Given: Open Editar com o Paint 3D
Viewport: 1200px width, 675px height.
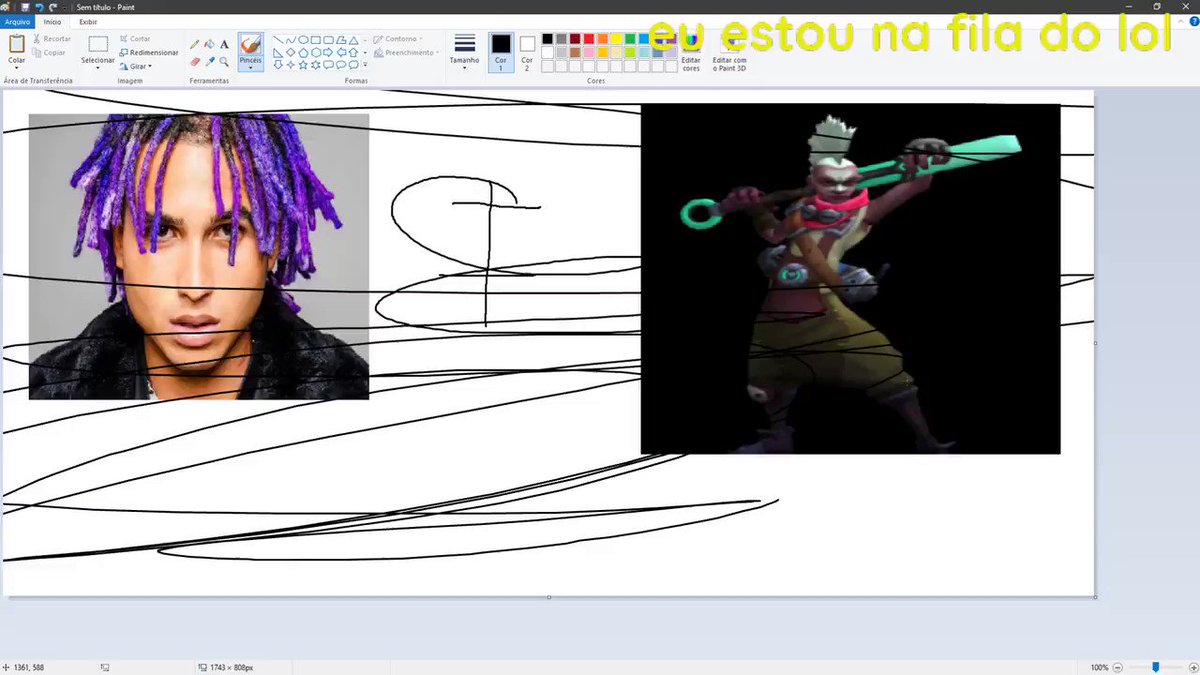Looking at the screenshot, I should click(x=729, y=51).
